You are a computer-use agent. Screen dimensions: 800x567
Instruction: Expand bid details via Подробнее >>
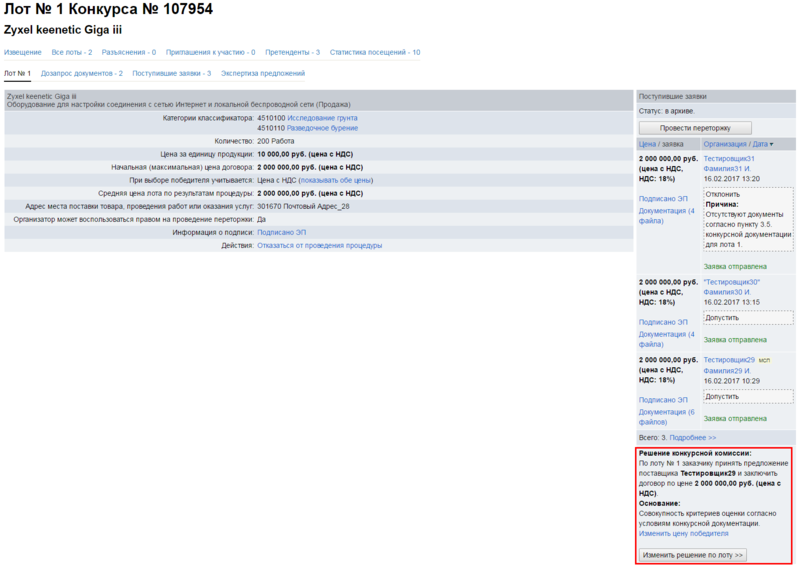click(692, 437)
